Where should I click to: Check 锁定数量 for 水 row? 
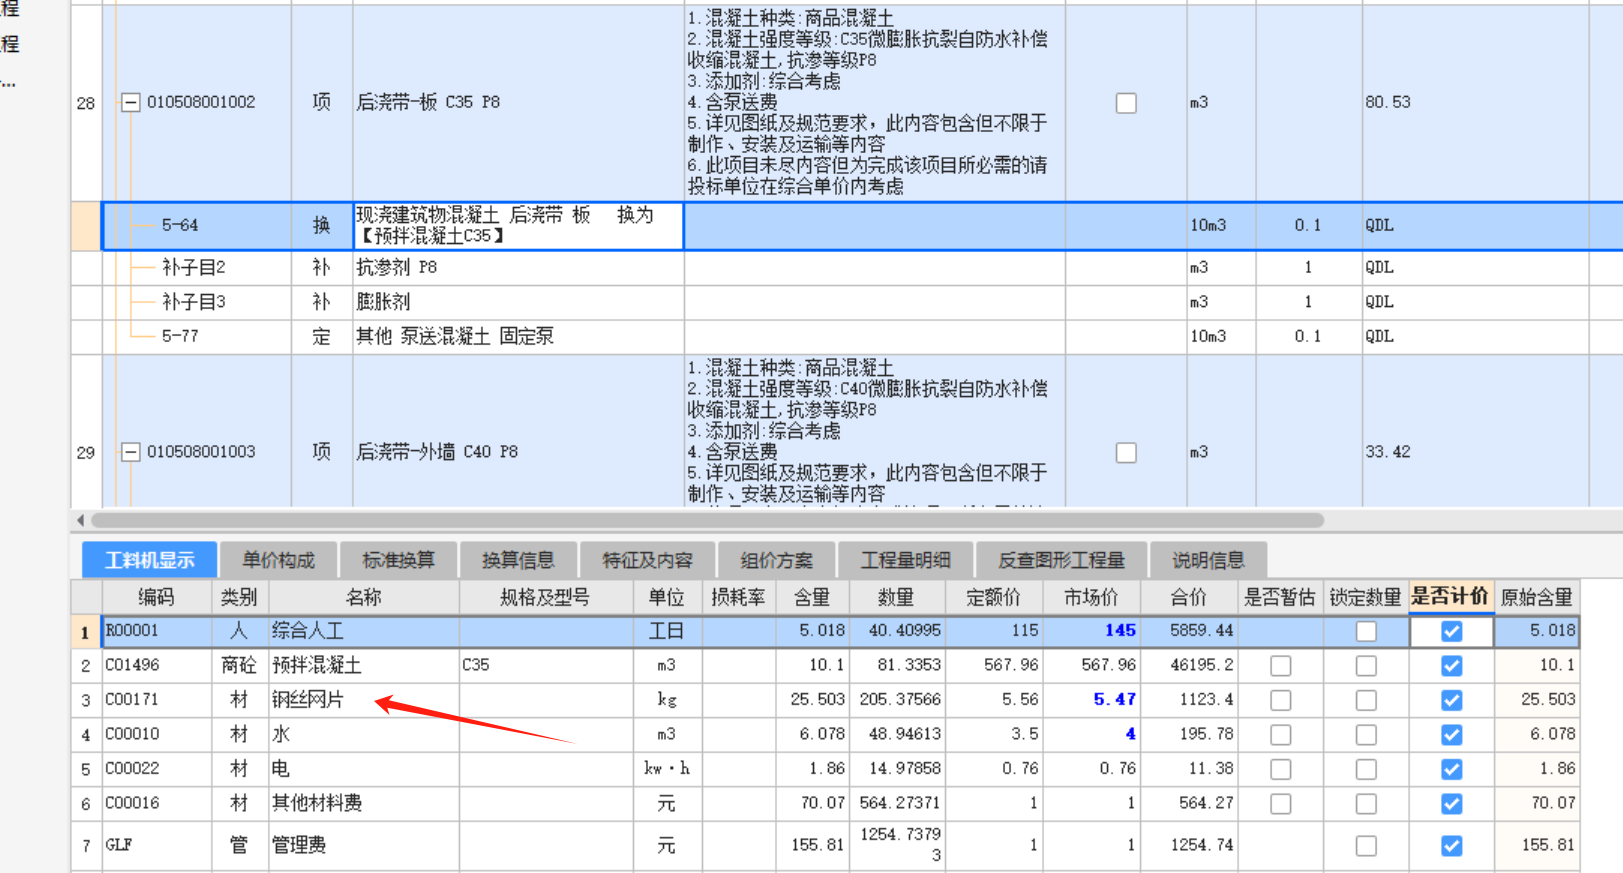point(1366,735)
